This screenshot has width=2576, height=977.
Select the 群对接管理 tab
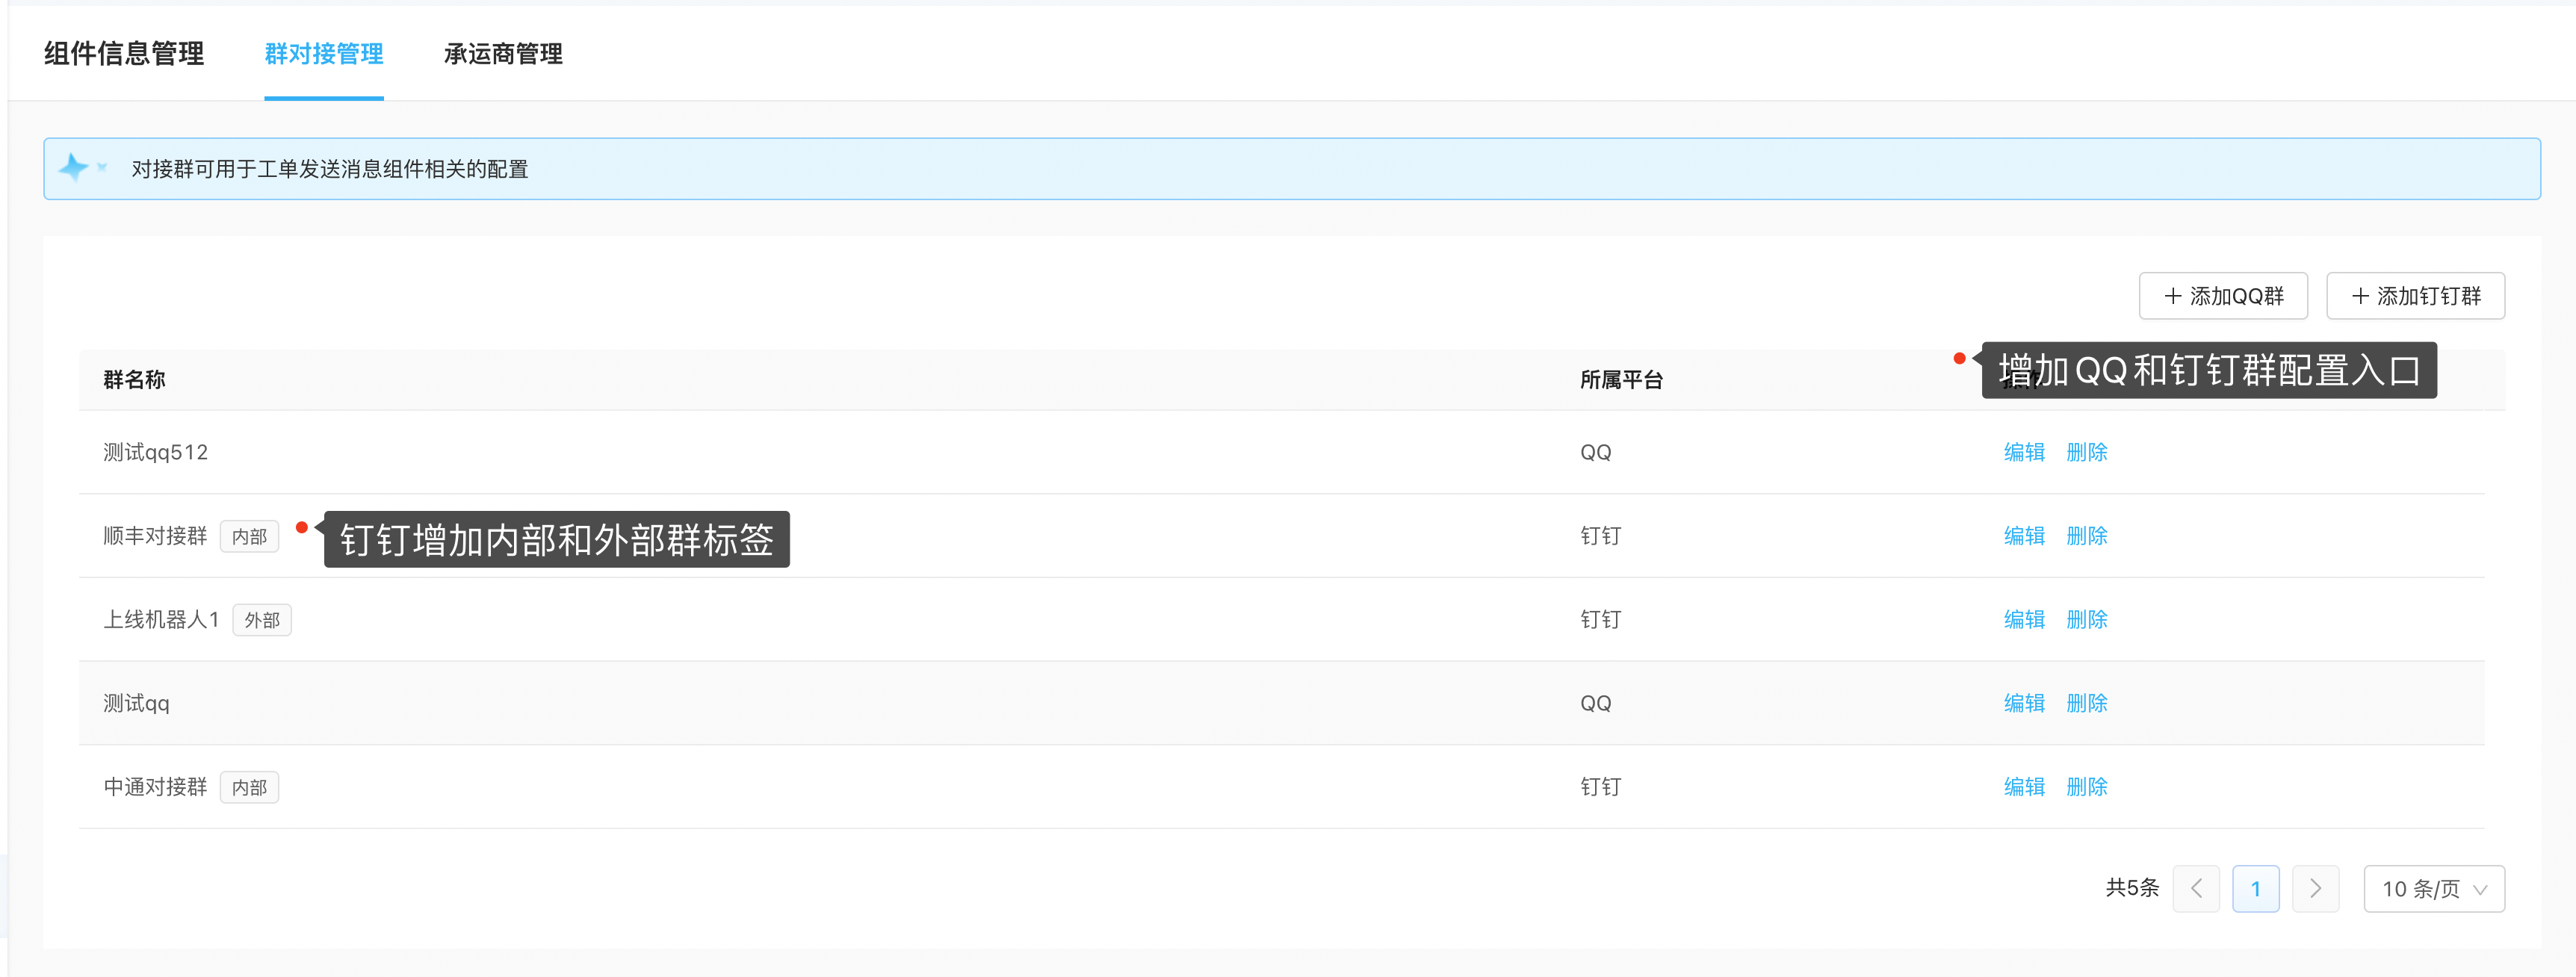324,53
